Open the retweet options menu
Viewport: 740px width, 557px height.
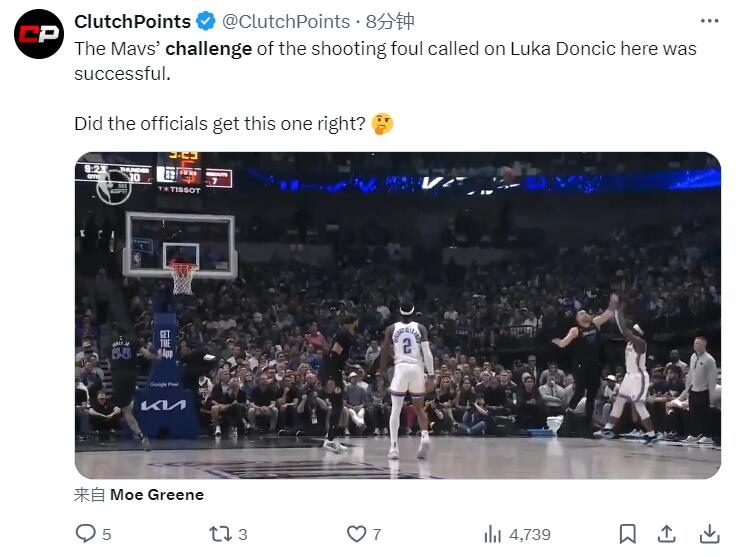pos(220,534)
